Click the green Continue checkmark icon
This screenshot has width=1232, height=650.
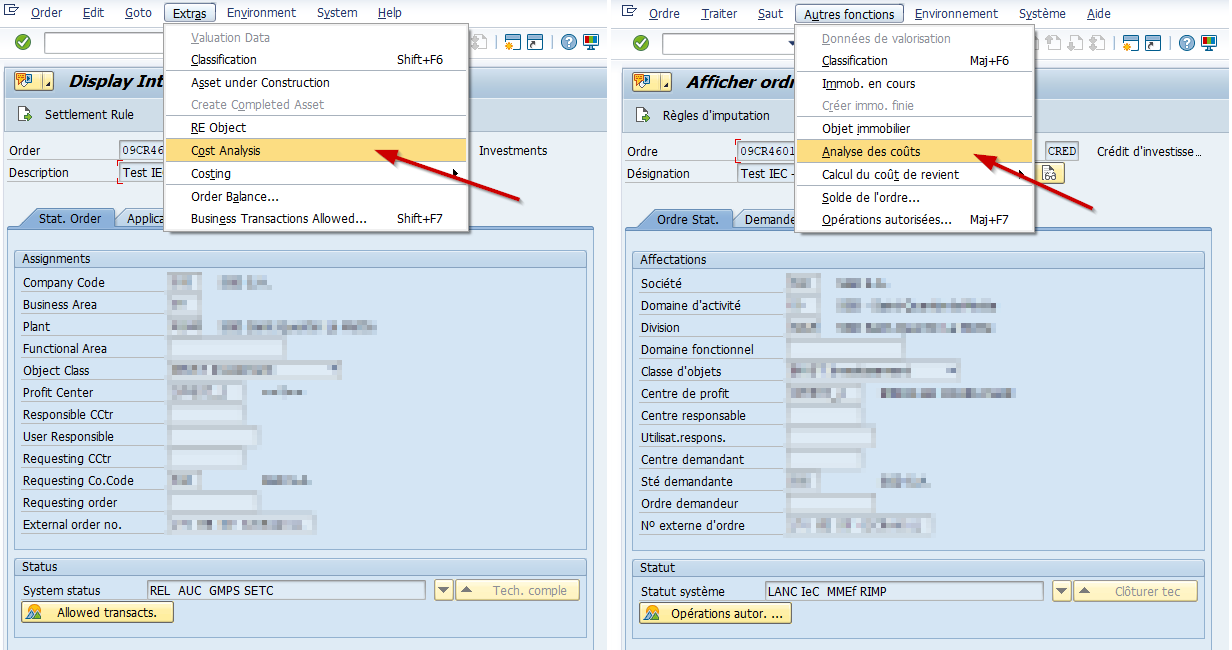click(x=21, y=43)
